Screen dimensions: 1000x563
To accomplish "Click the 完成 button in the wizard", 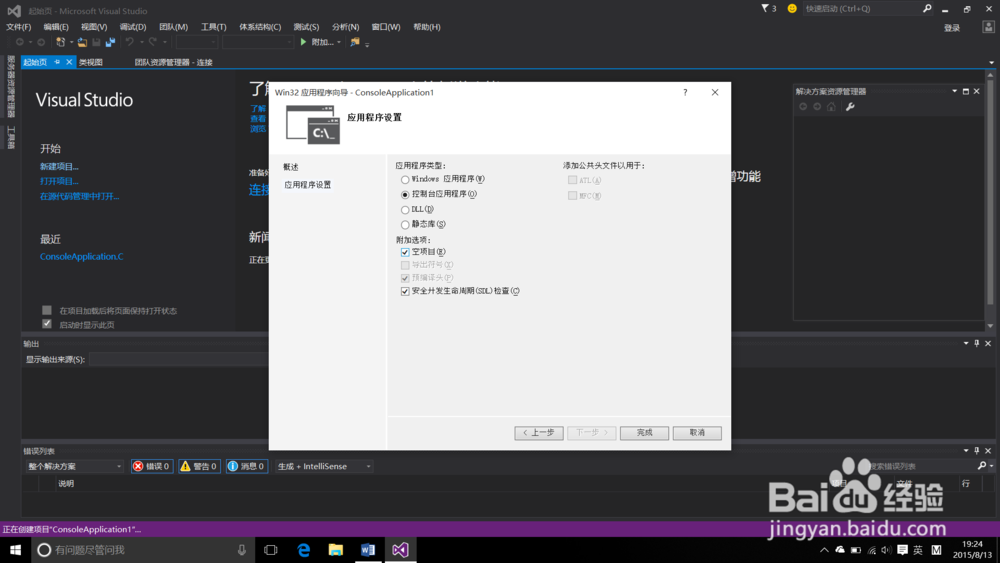I will pos(644,433).
